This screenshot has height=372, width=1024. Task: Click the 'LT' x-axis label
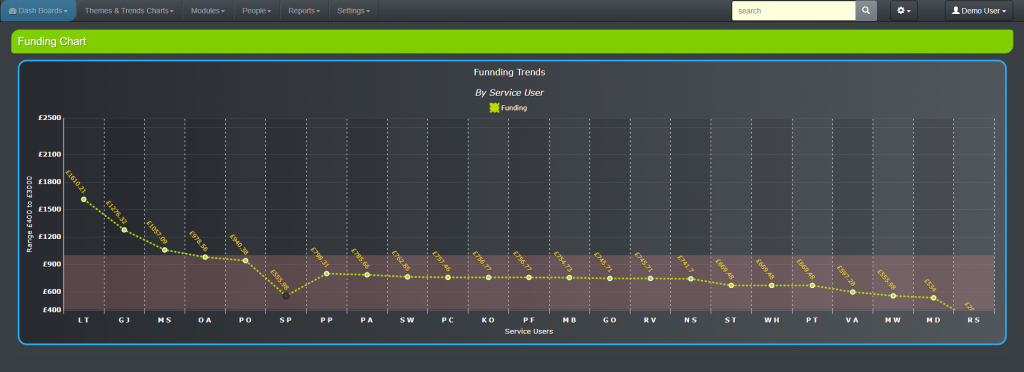click(84, 320)
